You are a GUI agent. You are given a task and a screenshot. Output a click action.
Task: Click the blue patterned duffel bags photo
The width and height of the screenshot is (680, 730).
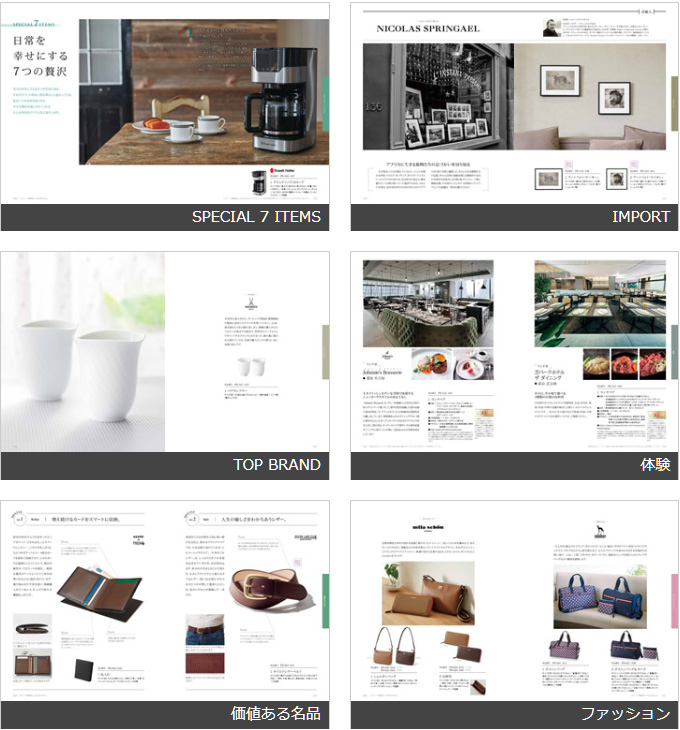tap(599, 597)
